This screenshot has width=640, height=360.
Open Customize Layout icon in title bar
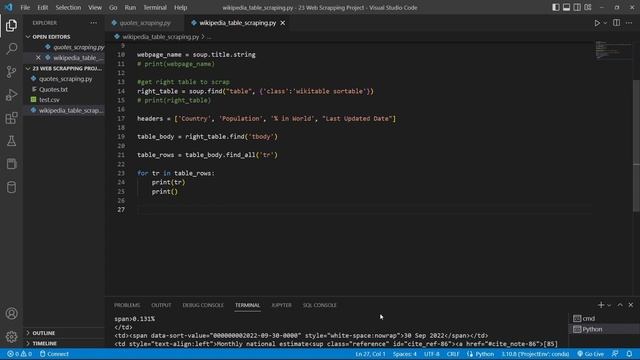click(x=588, y=7)
